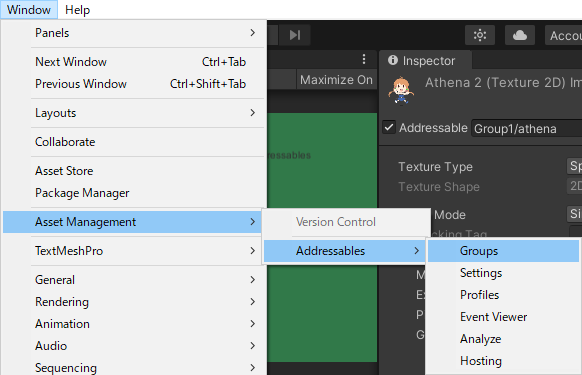Expand the Audio submenu
Screen dimensions: 582x375
(135, 346)
